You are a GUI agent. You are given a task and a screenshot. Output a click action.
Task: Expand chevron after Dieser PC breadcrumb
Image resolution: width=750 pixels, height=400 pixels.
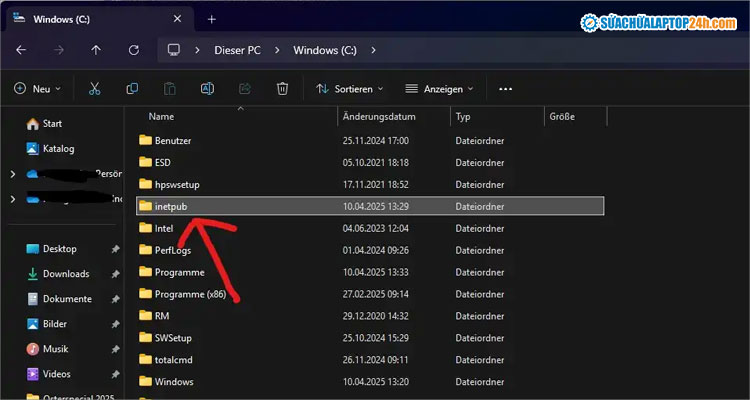coord(276,50)
